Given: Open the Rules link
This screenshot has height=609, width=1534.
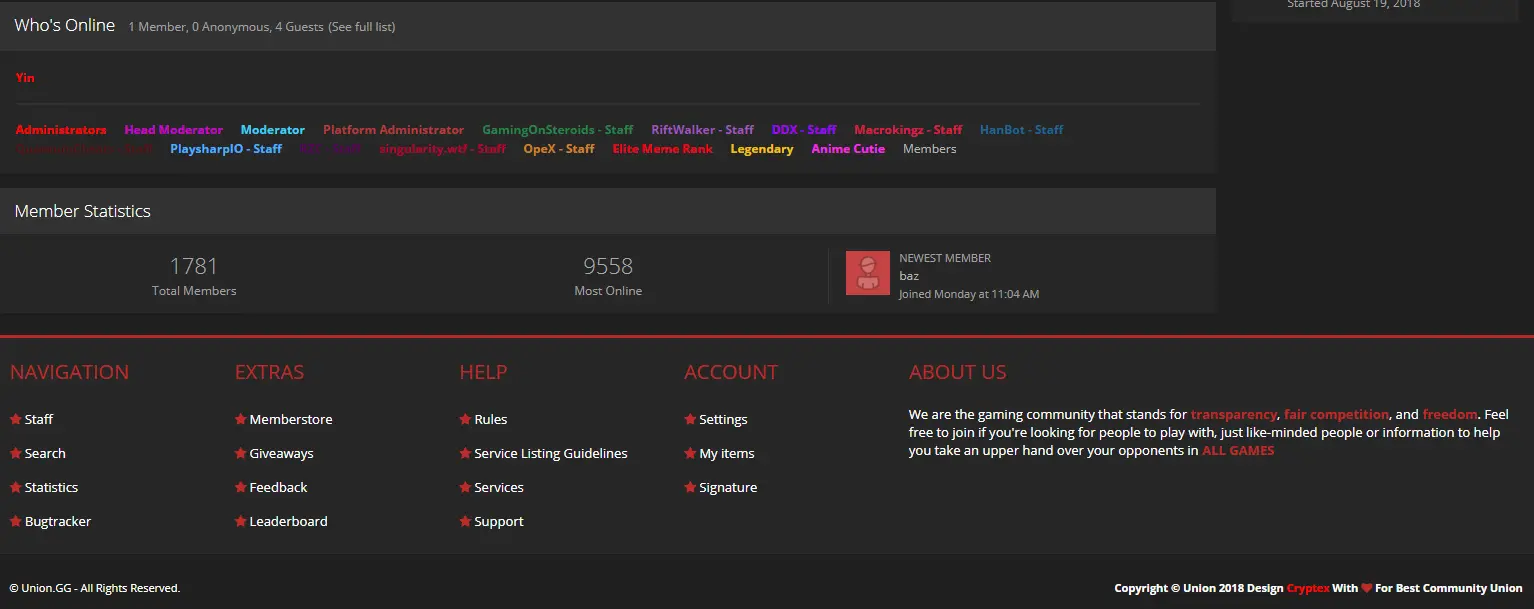Looking at the screenshot, I should point(491,419).
